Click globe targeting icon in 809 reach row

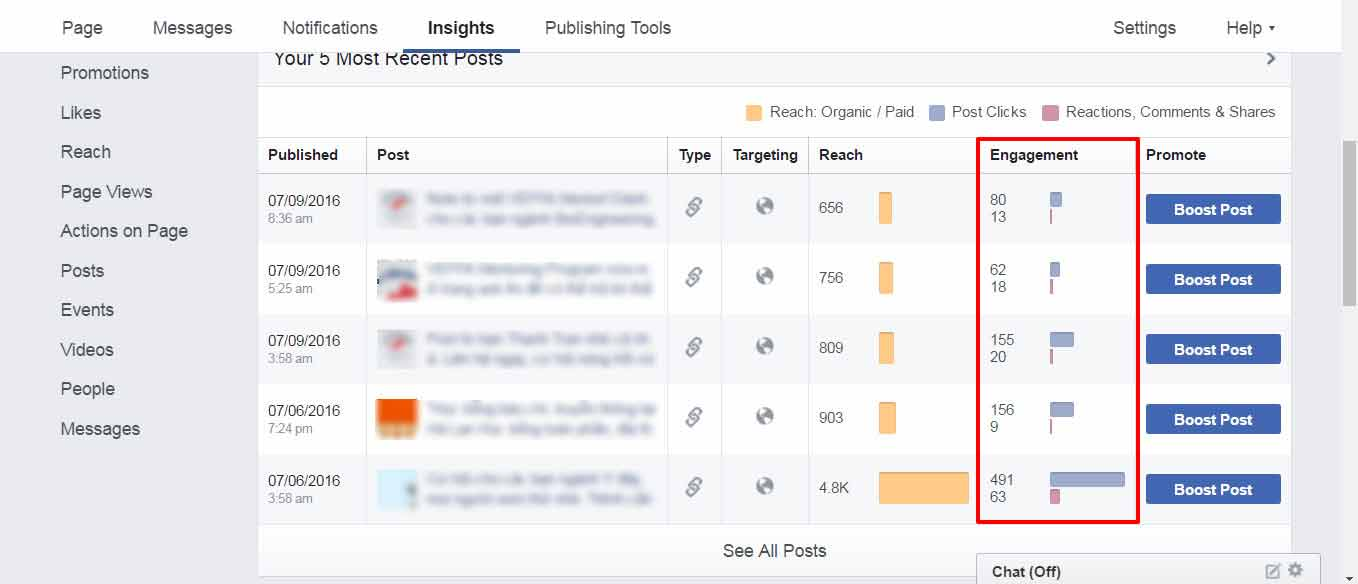pyautogui.click(x=765, y=346)
